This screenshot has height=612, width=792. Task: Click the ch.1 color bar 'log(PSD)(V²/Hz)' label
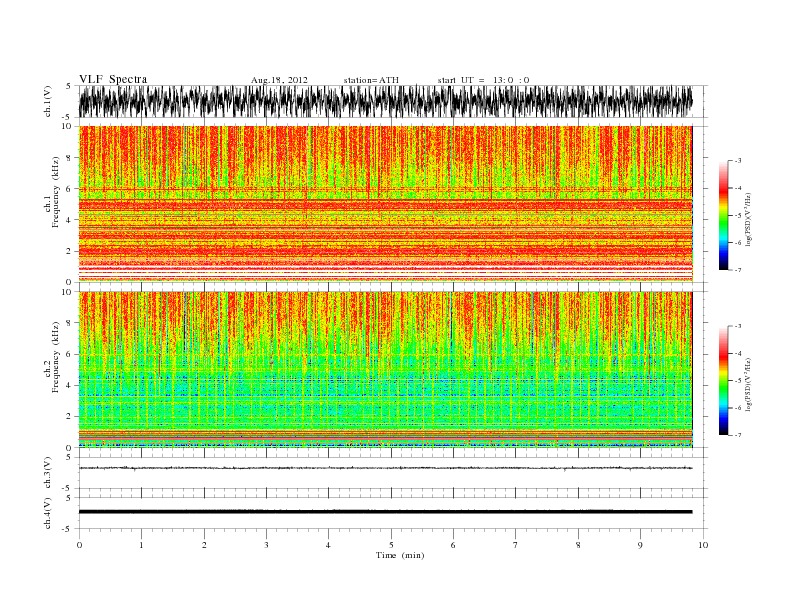click(749, 220)
